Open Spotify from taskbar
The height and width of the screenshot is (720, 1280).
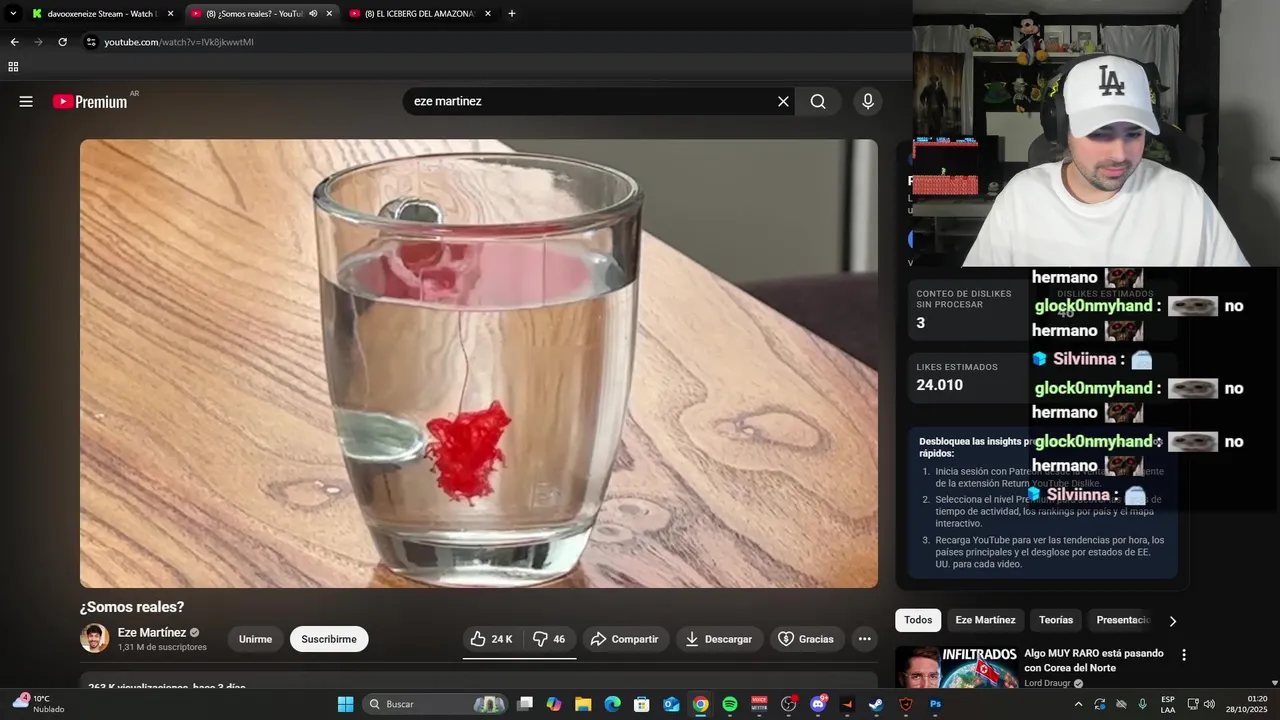pos(730,704)
